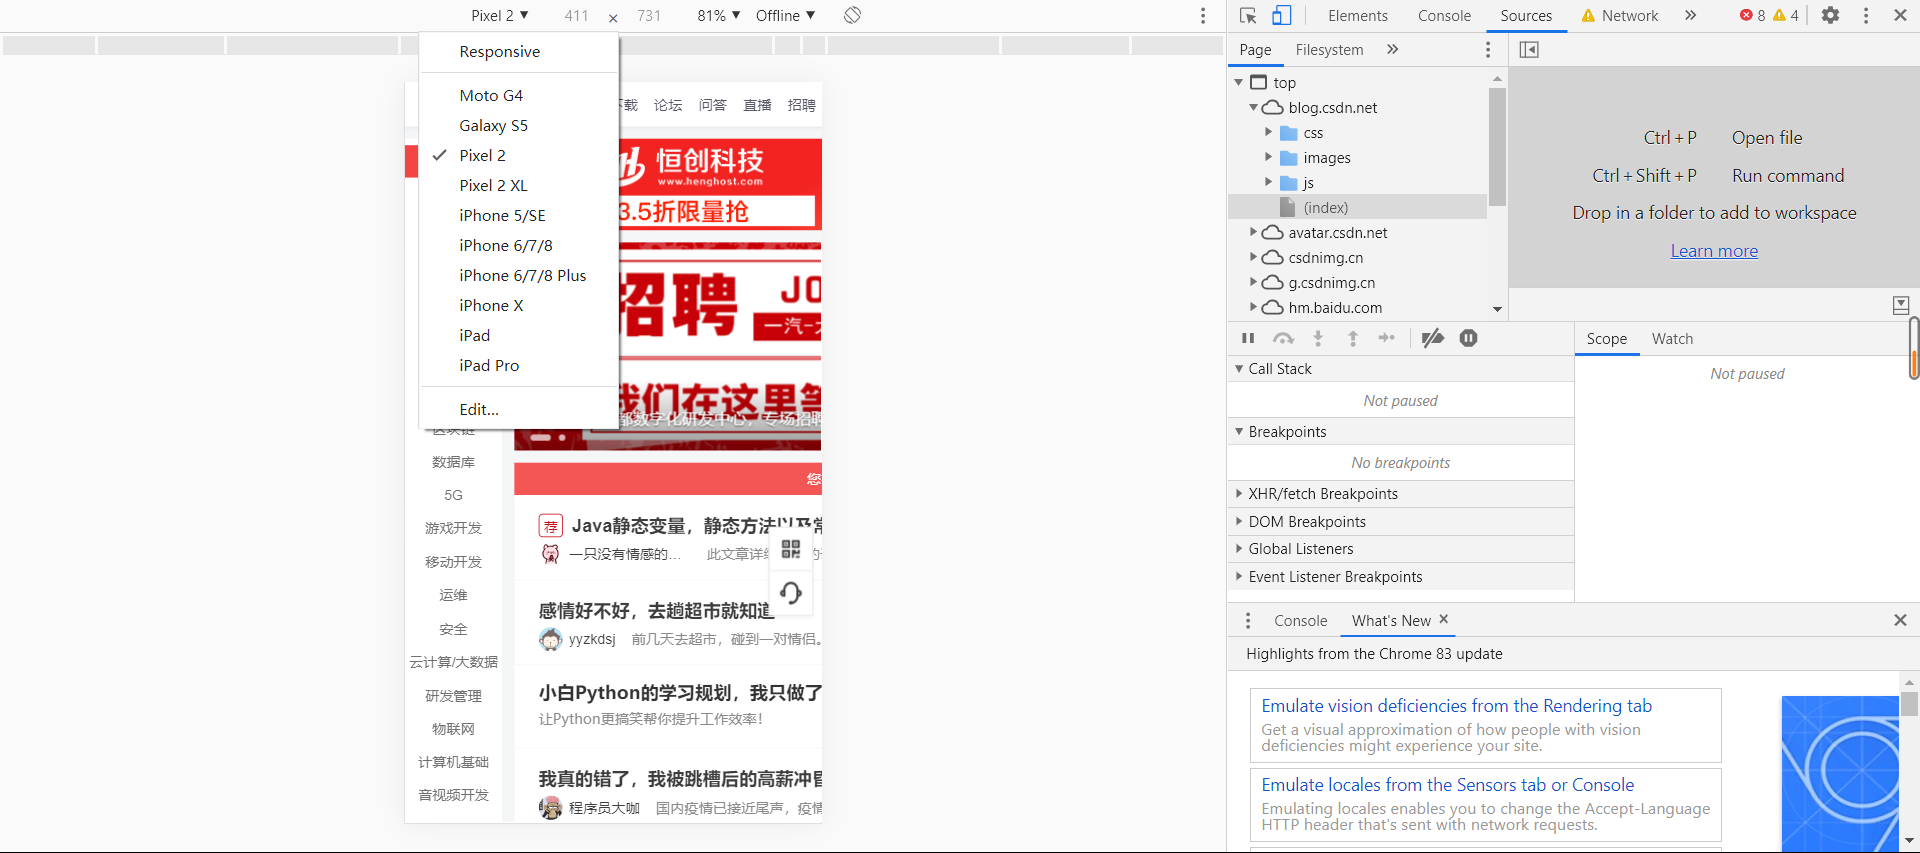
Task: Pause script execution button
Action: pyautogui.click(x=1248, y=338)
